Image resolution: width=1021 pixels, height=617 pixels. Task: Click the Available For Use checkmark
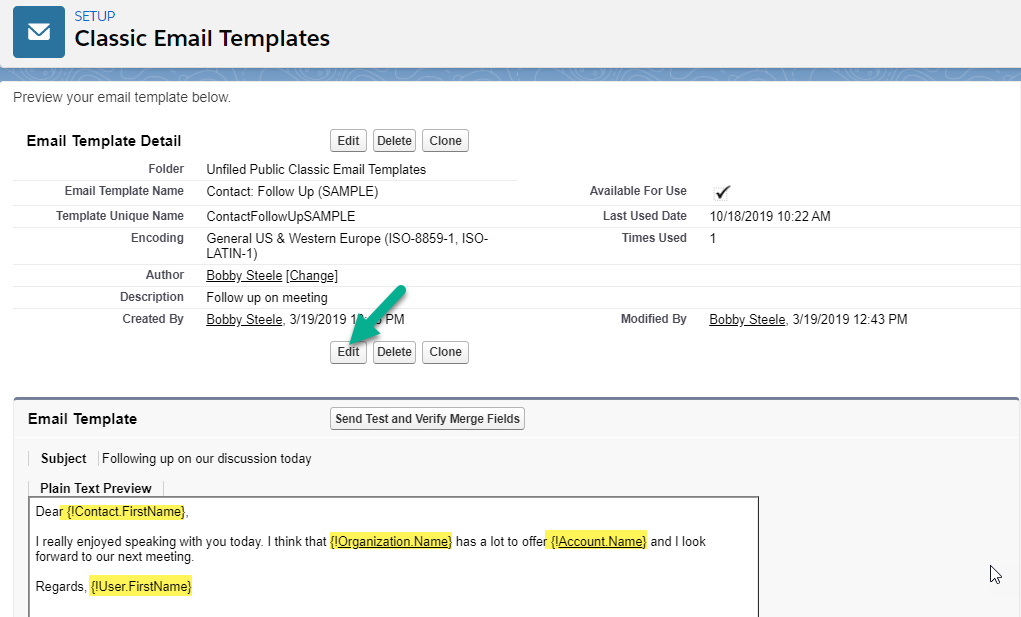pos(722,191)
